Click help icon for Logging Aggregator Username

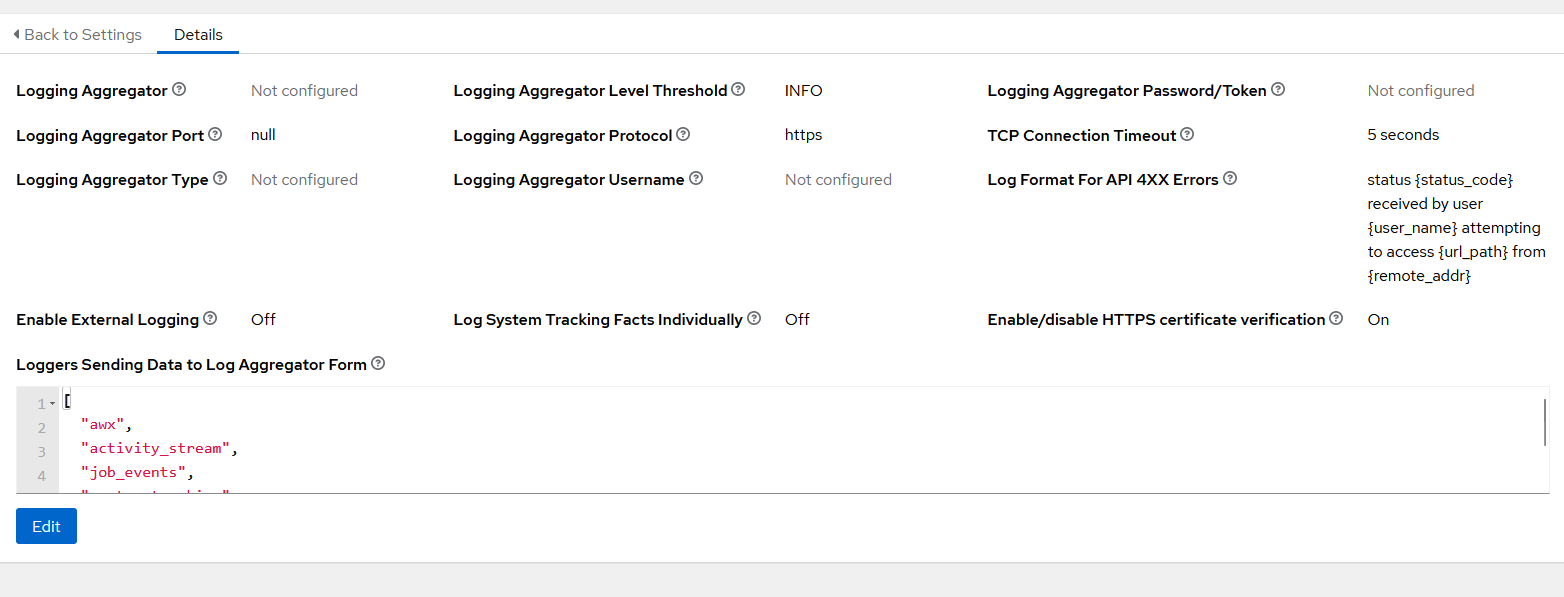pyautogui.click(x=696, y=179)
